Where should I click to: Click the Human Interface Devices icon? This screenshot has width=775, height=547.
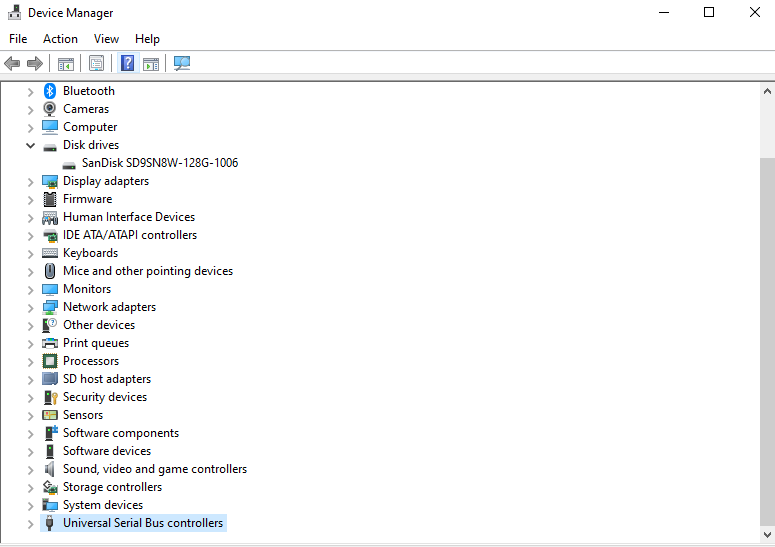pyautogui.click(x=50, y=217)
